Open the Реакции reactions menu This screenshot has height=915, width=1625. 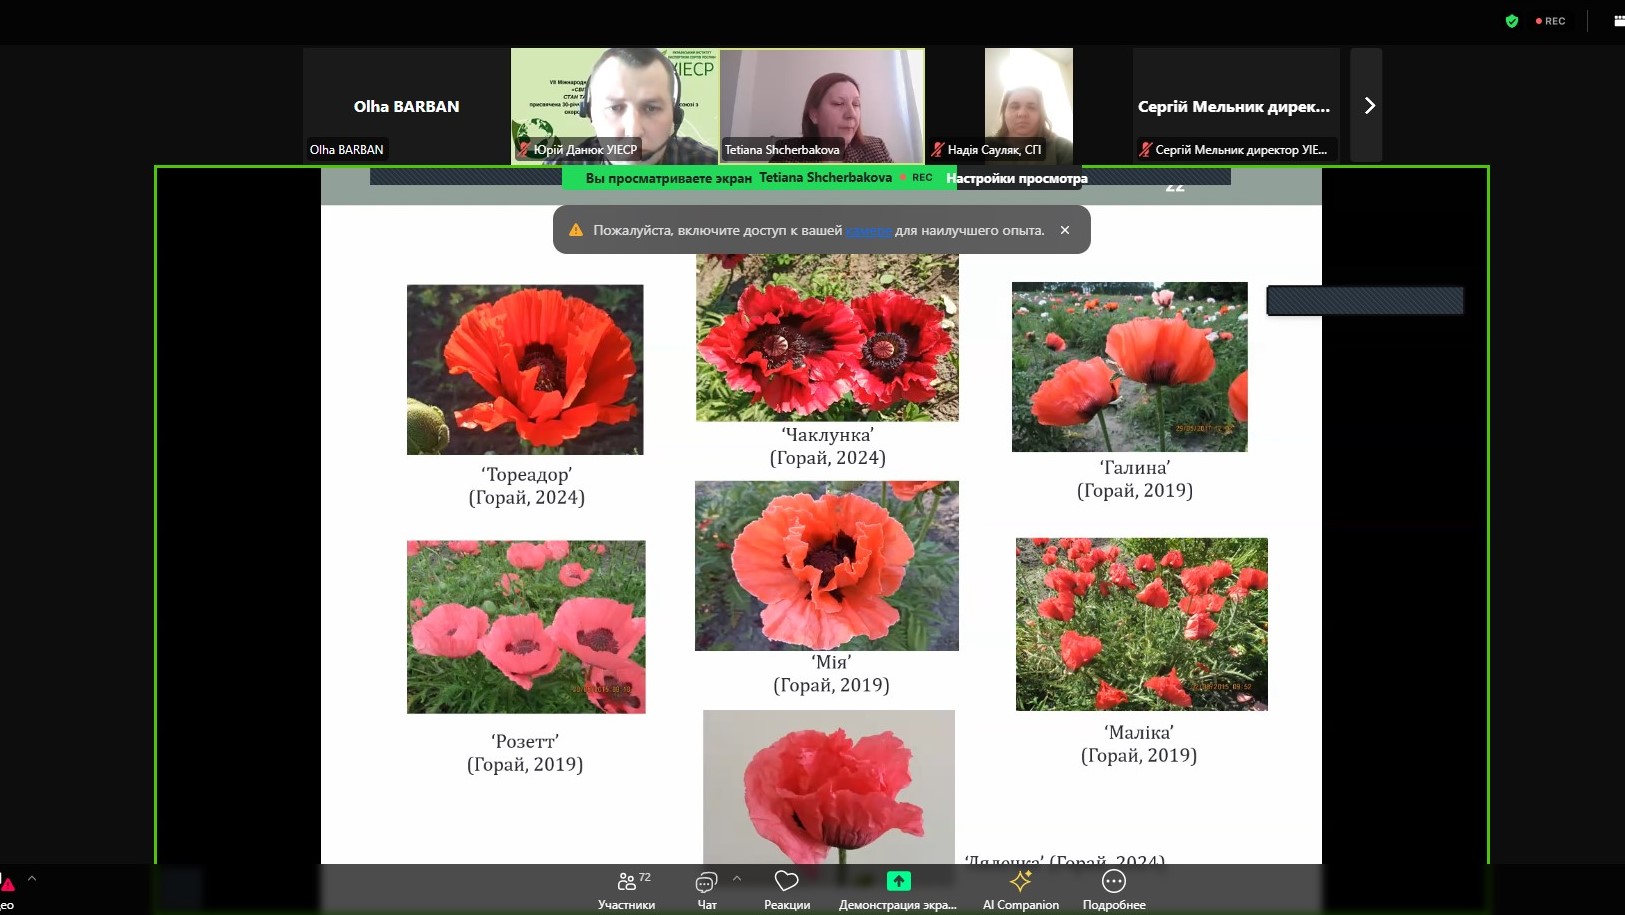(787, 889)
